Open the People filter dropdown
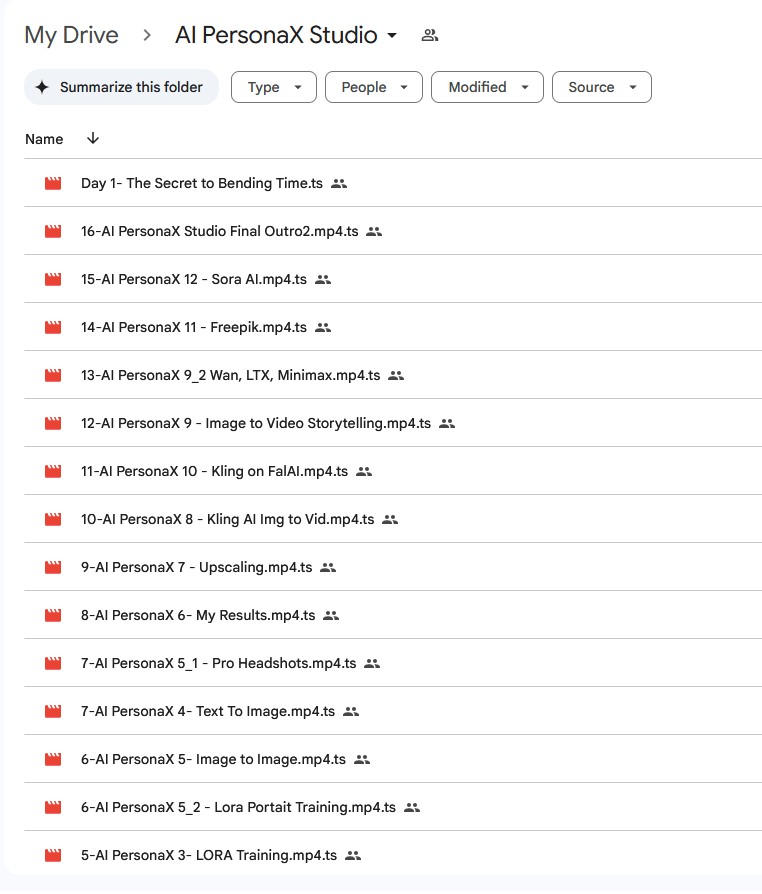Image resolution: width=762 pixels, height=894 pixels. pos(374,87)
